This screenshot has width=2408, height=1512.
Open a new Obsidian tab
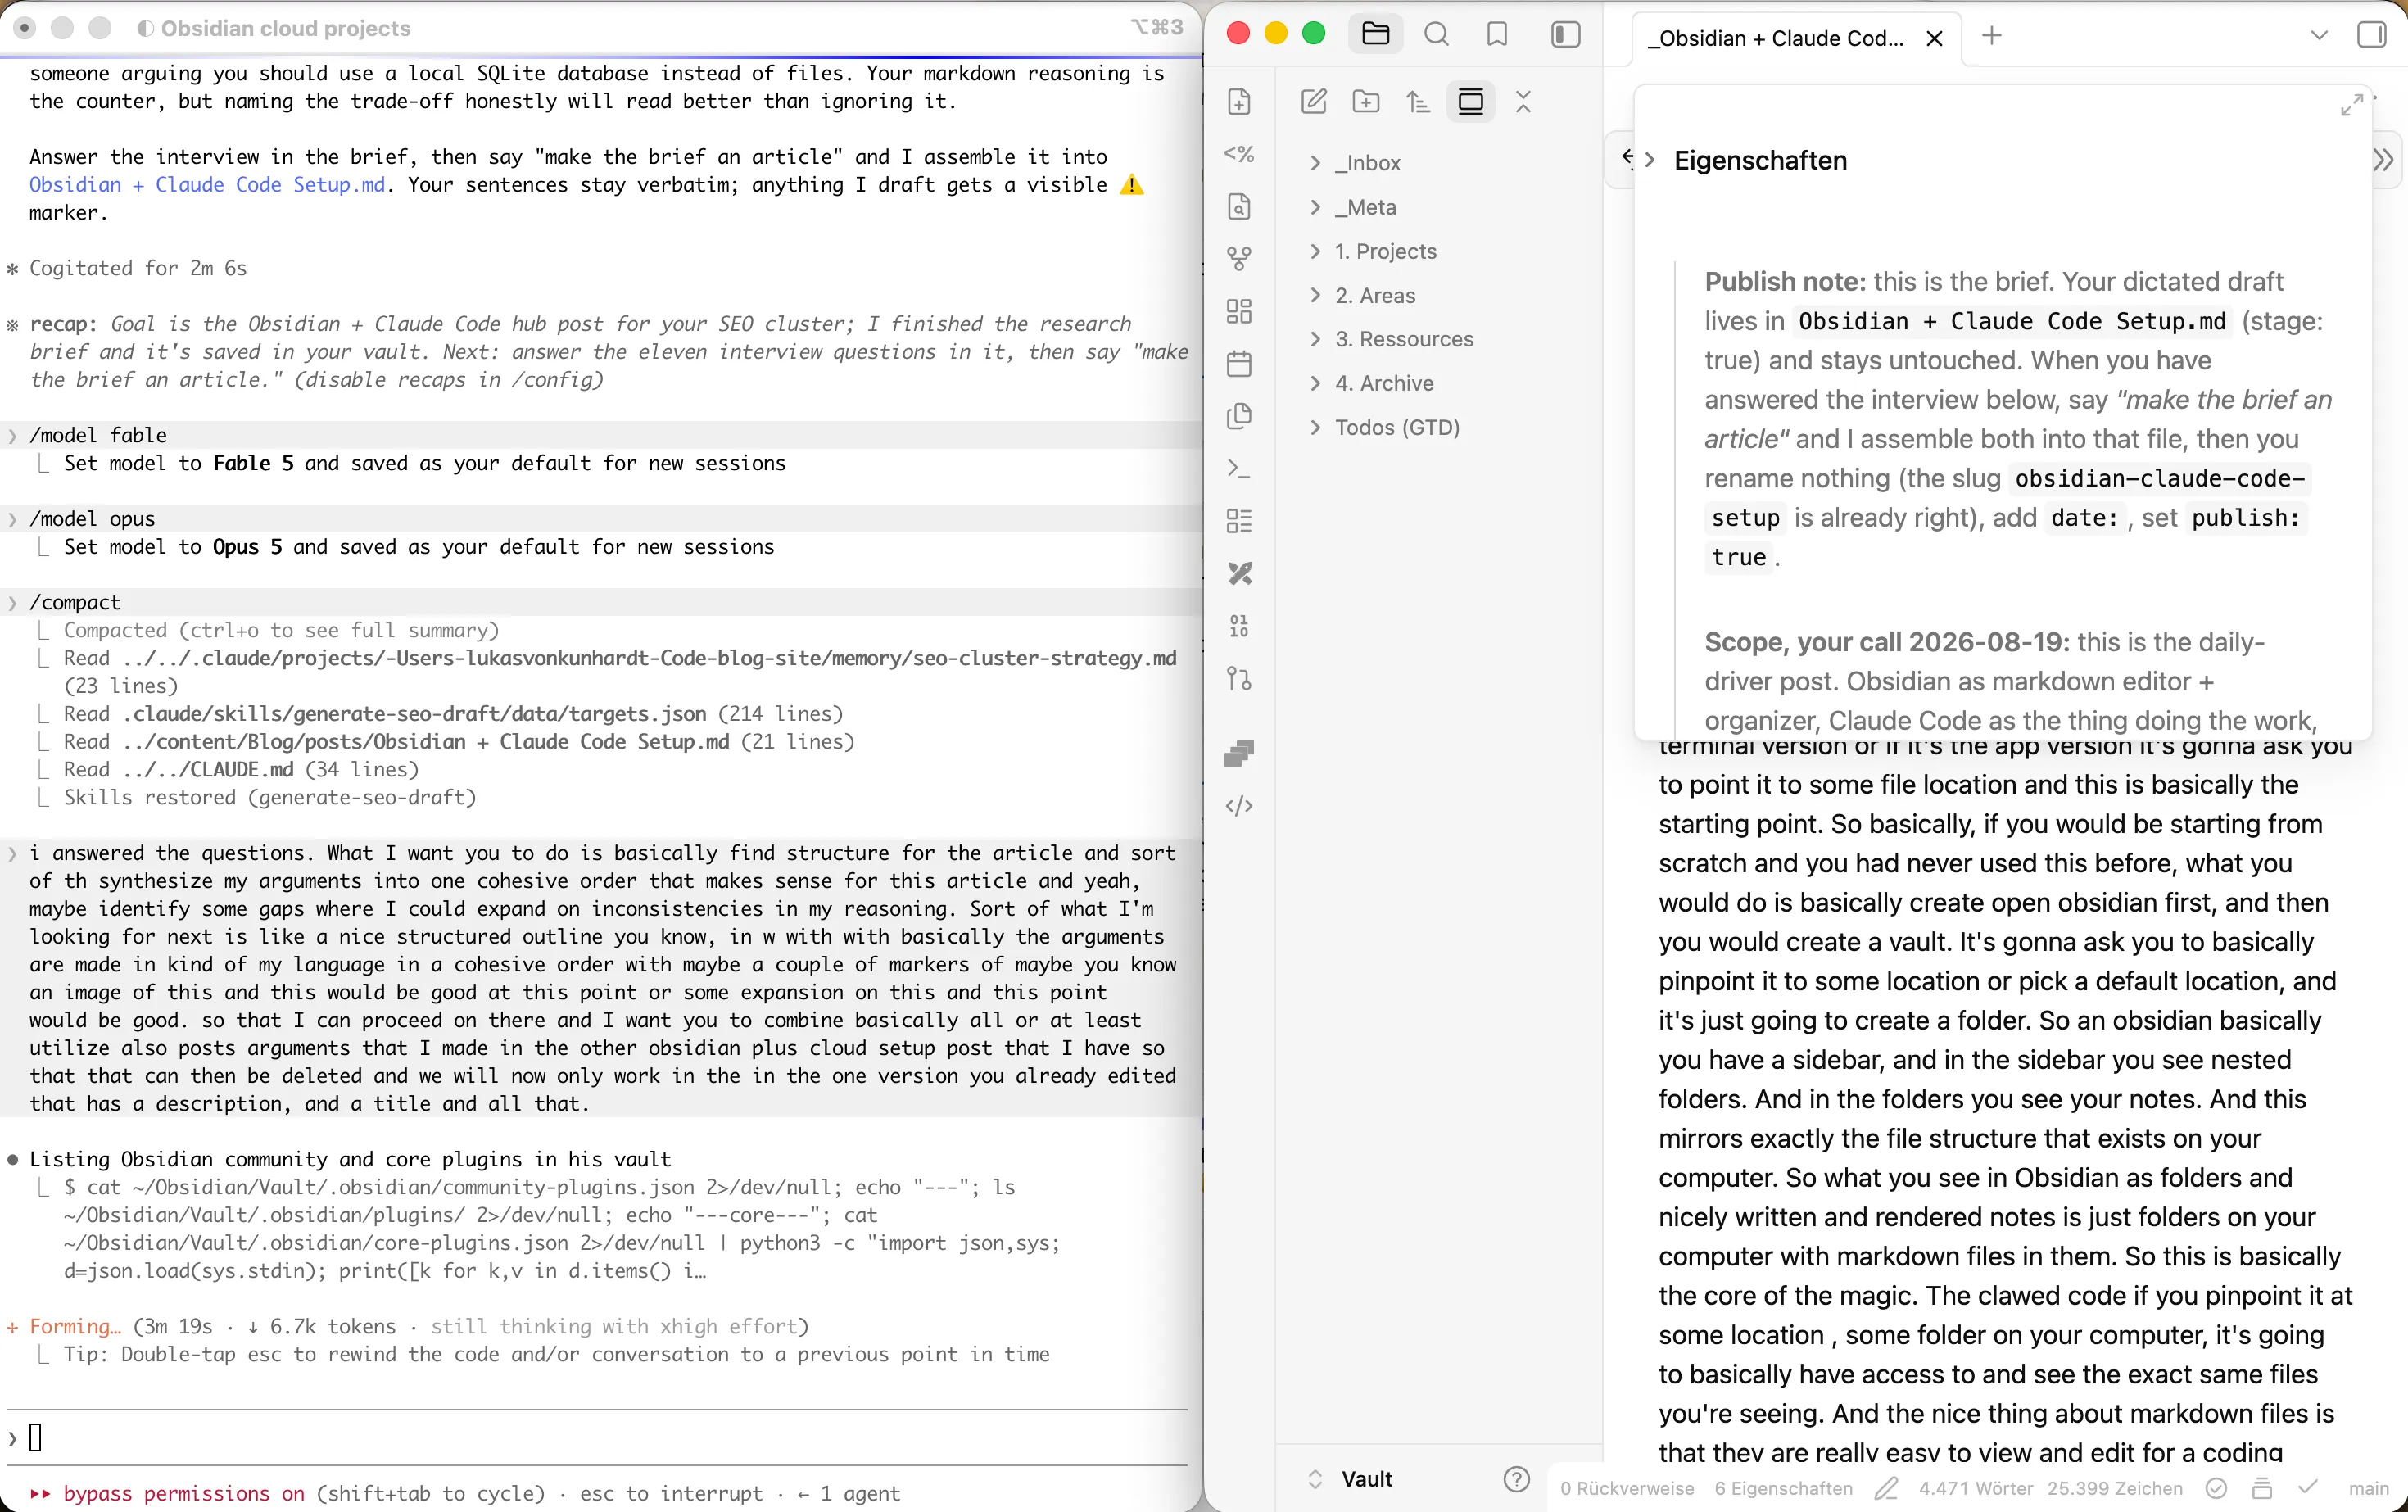click(x=1992, y=36)
